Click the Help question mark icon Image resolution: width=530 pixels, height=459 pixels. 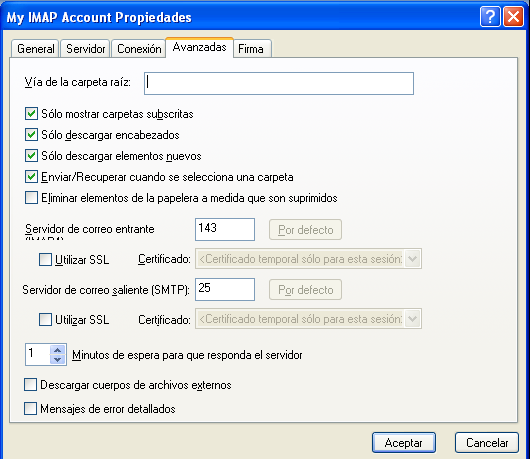pyautogui.click(x=490, y=17)
